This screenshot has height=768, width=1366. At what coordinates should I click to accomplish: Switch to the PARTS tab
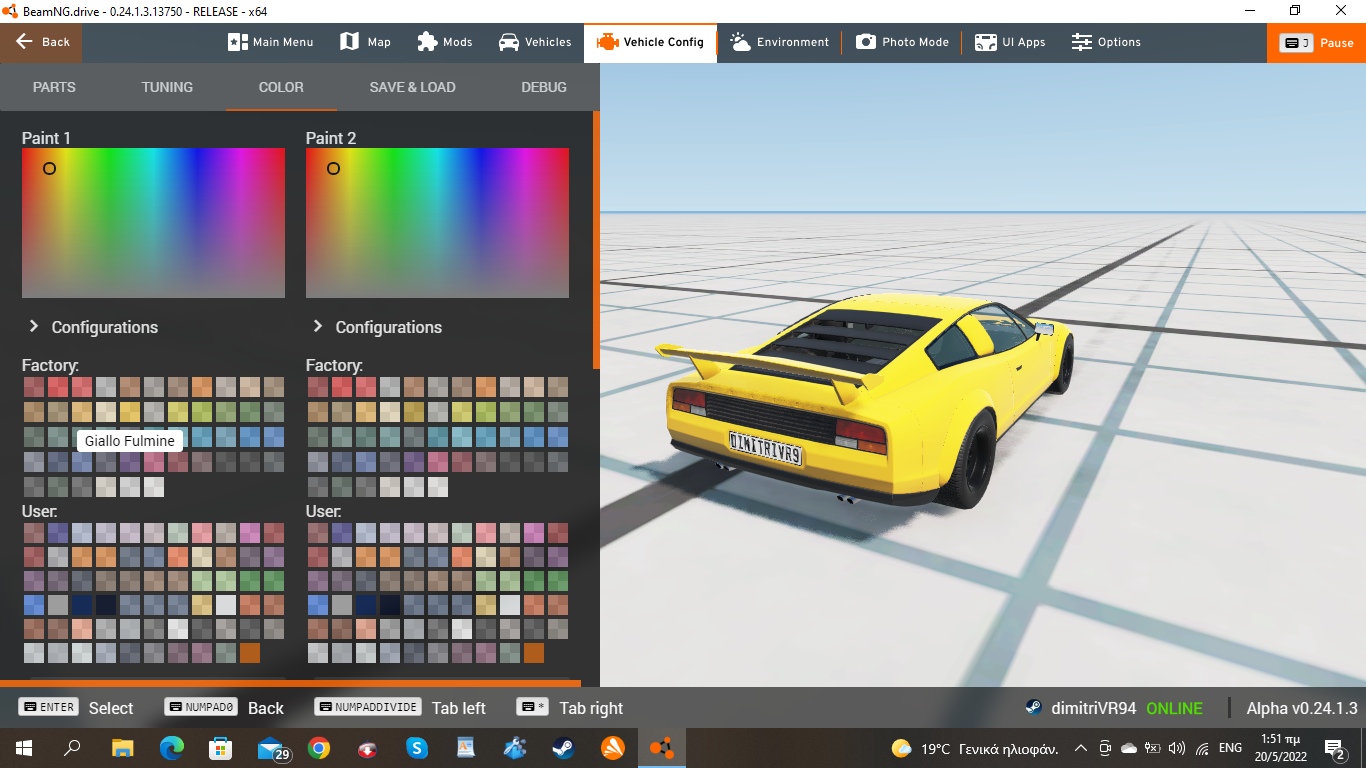(54, 87)
